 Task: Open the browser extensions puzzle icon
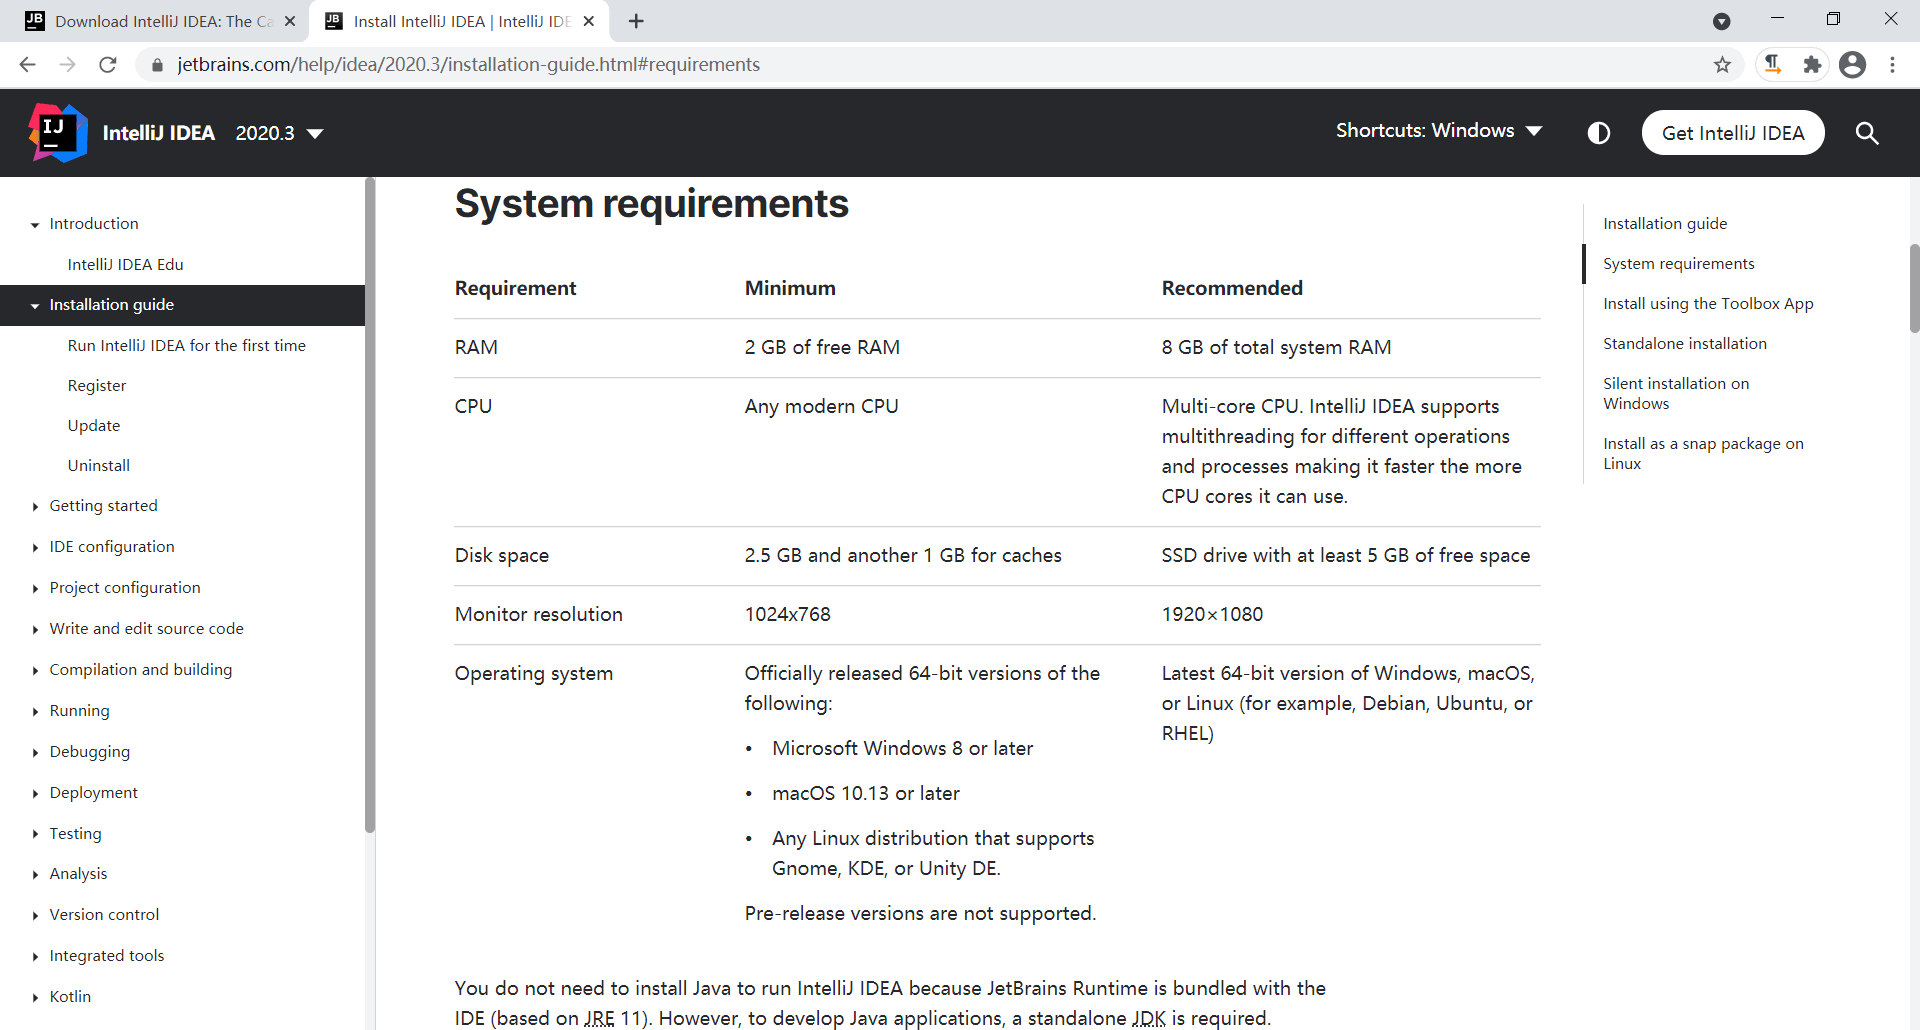coord(1812,65)
